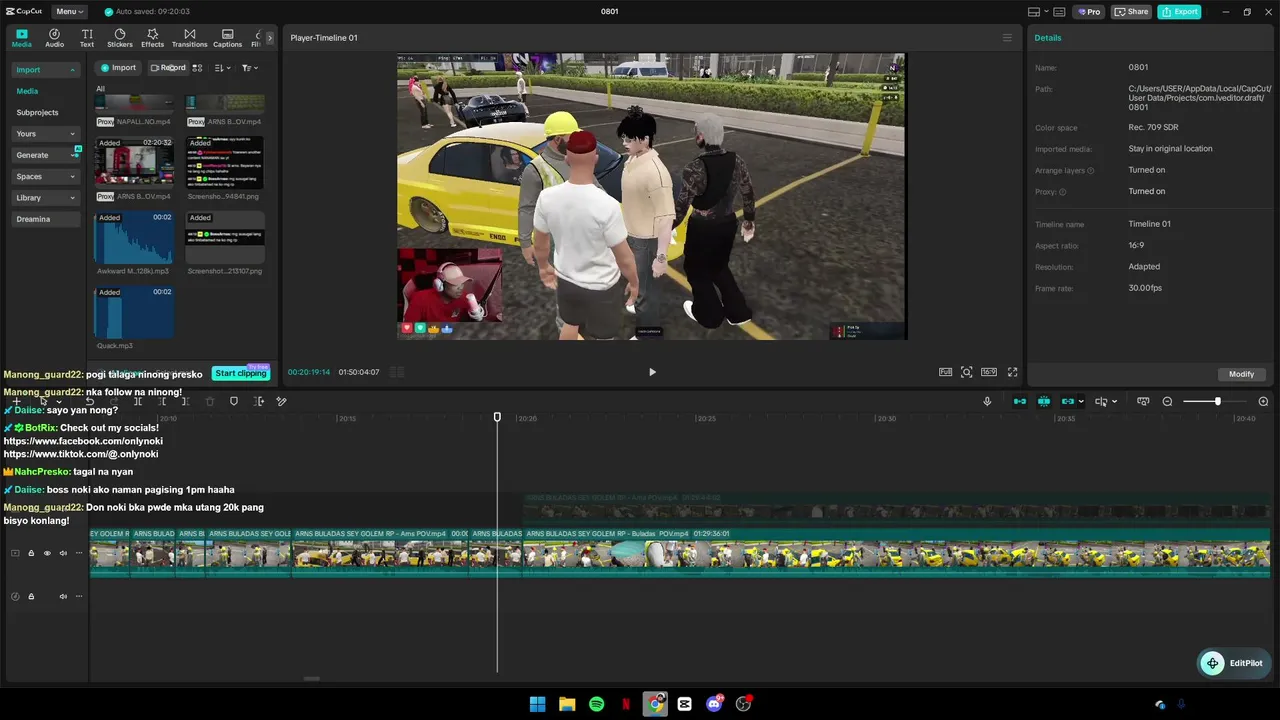Play the timeline preview

tap(652, 372)
